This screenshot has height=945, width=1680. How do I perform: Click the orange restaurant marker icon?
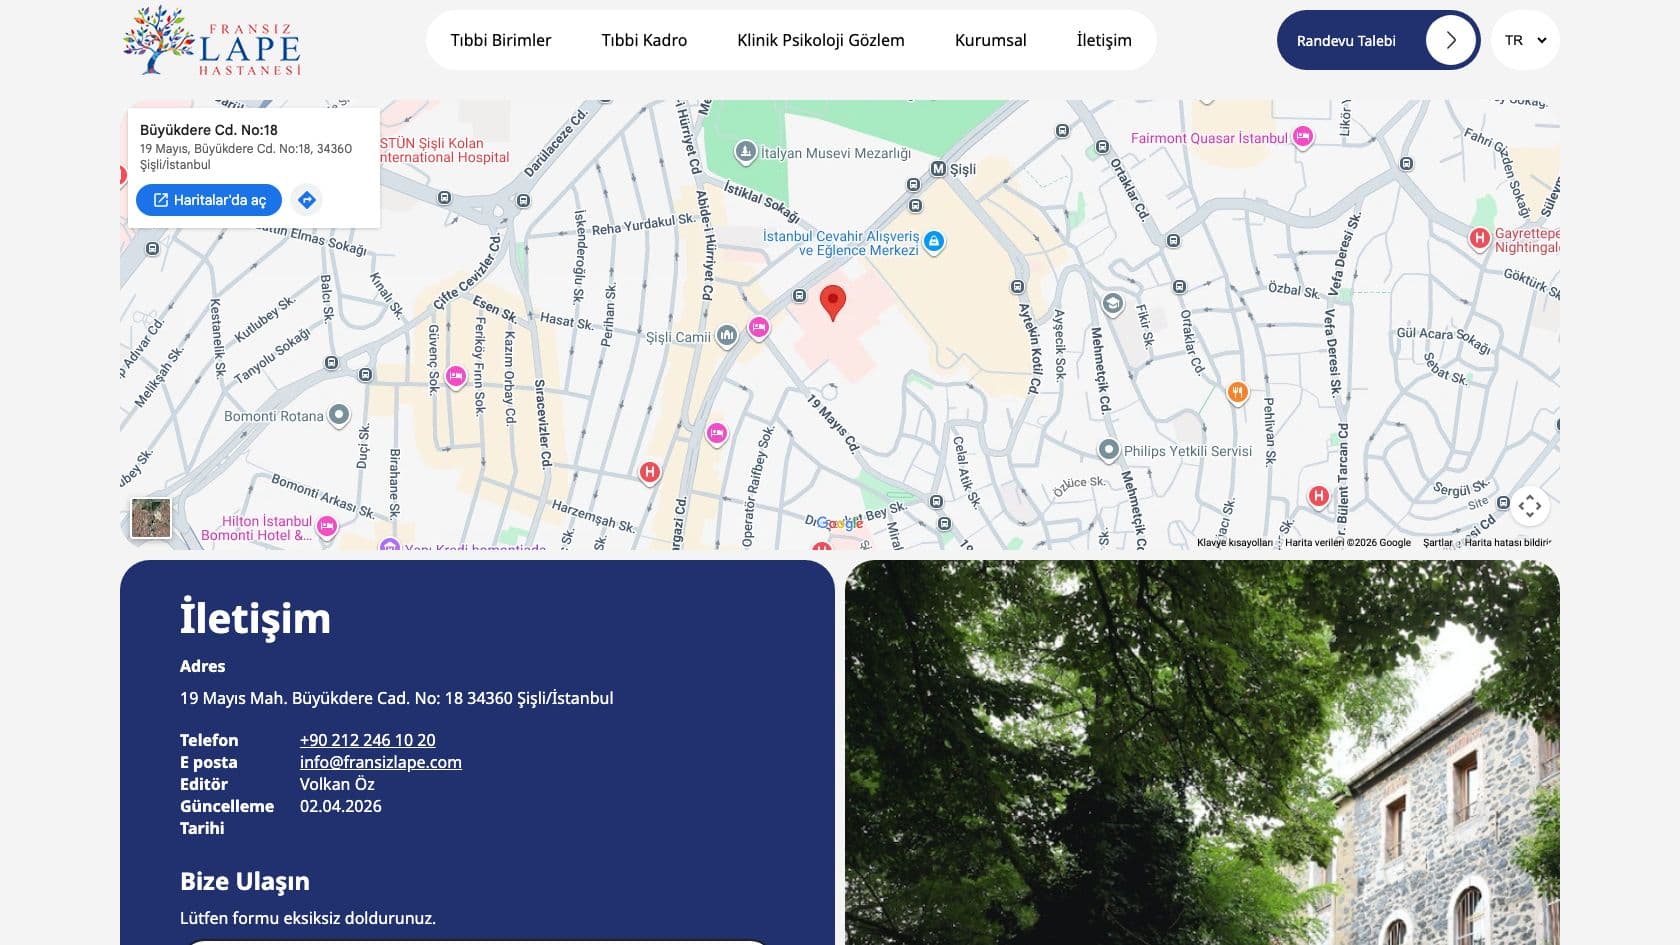click(1237, 392)
